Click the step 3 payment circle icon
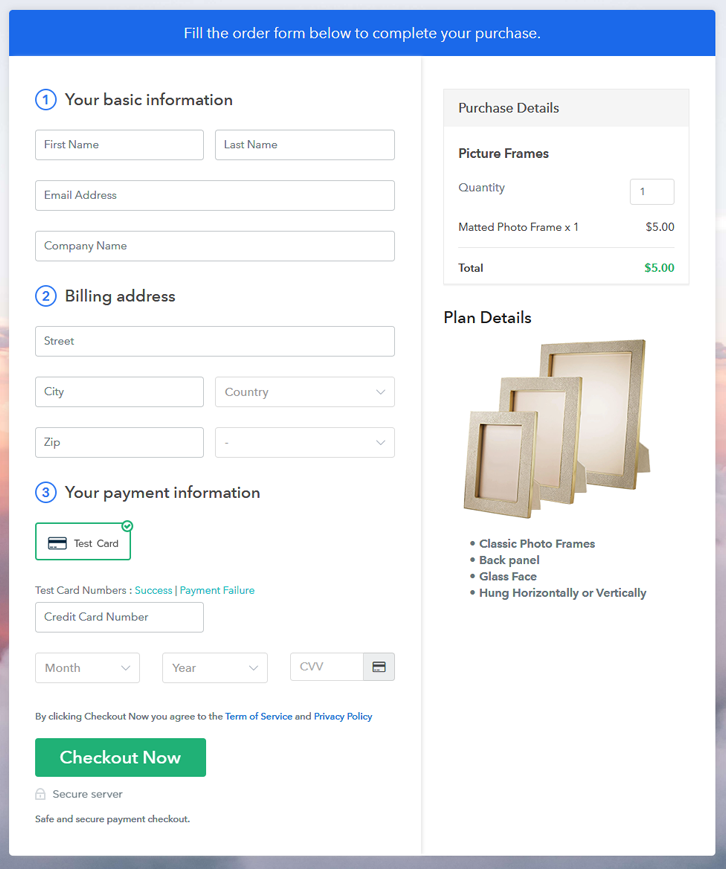The image size is (726, 869). 46,492
